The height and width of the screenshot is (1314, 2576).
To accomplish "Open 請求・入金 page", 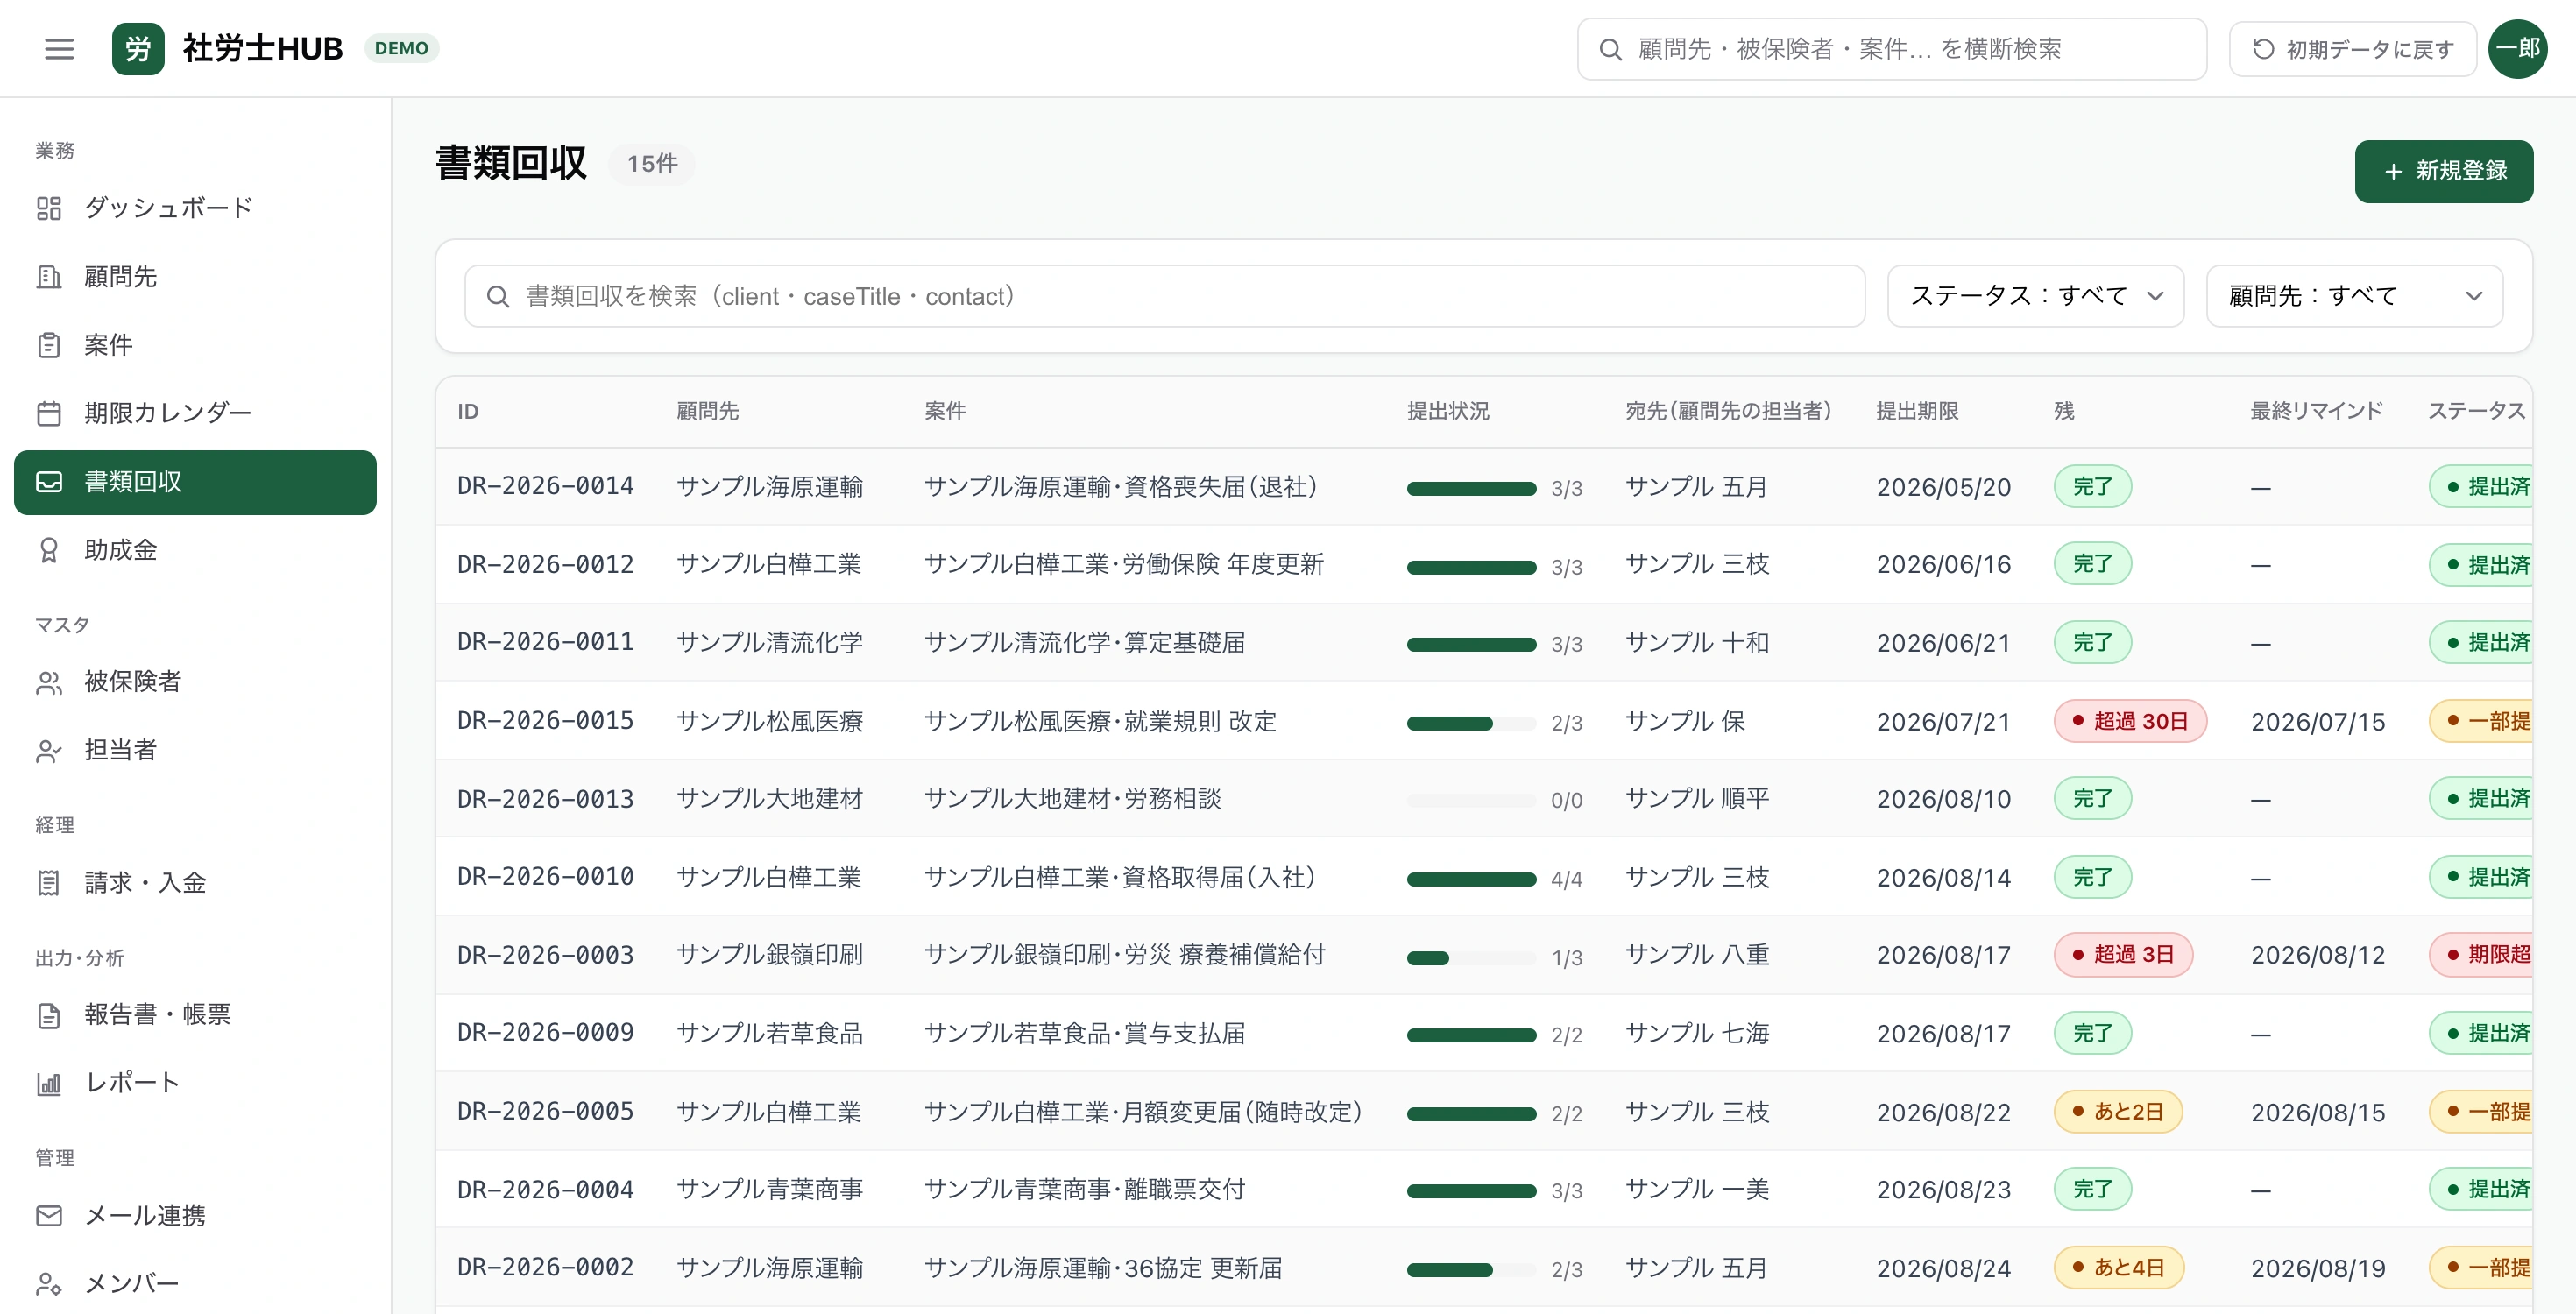I will [195, 882].
